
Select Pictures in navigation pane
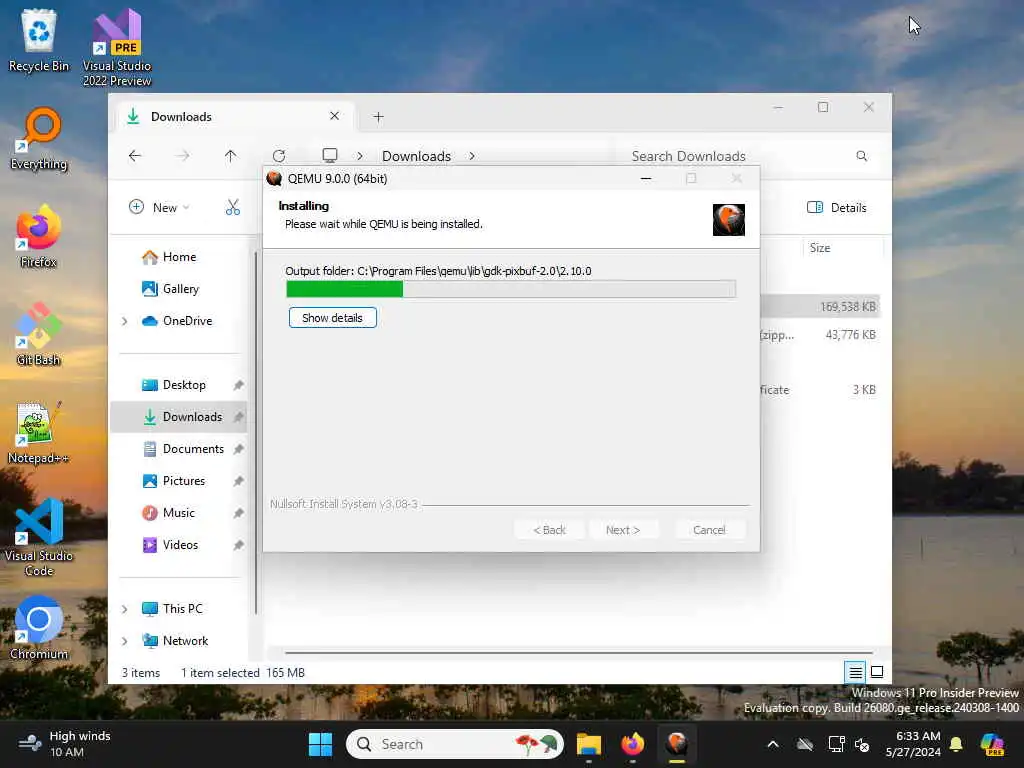[180, 481]
